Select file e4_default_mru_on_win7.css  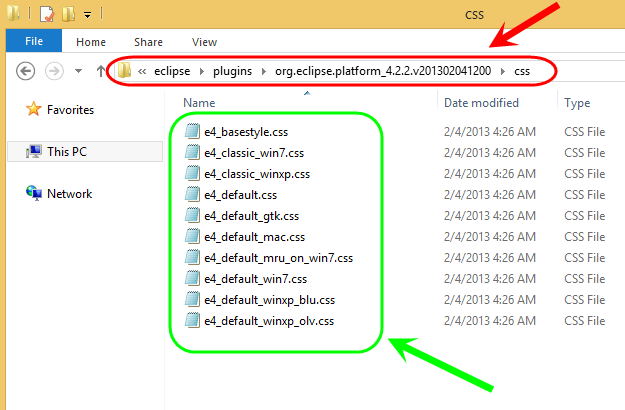tap(279, 258)
